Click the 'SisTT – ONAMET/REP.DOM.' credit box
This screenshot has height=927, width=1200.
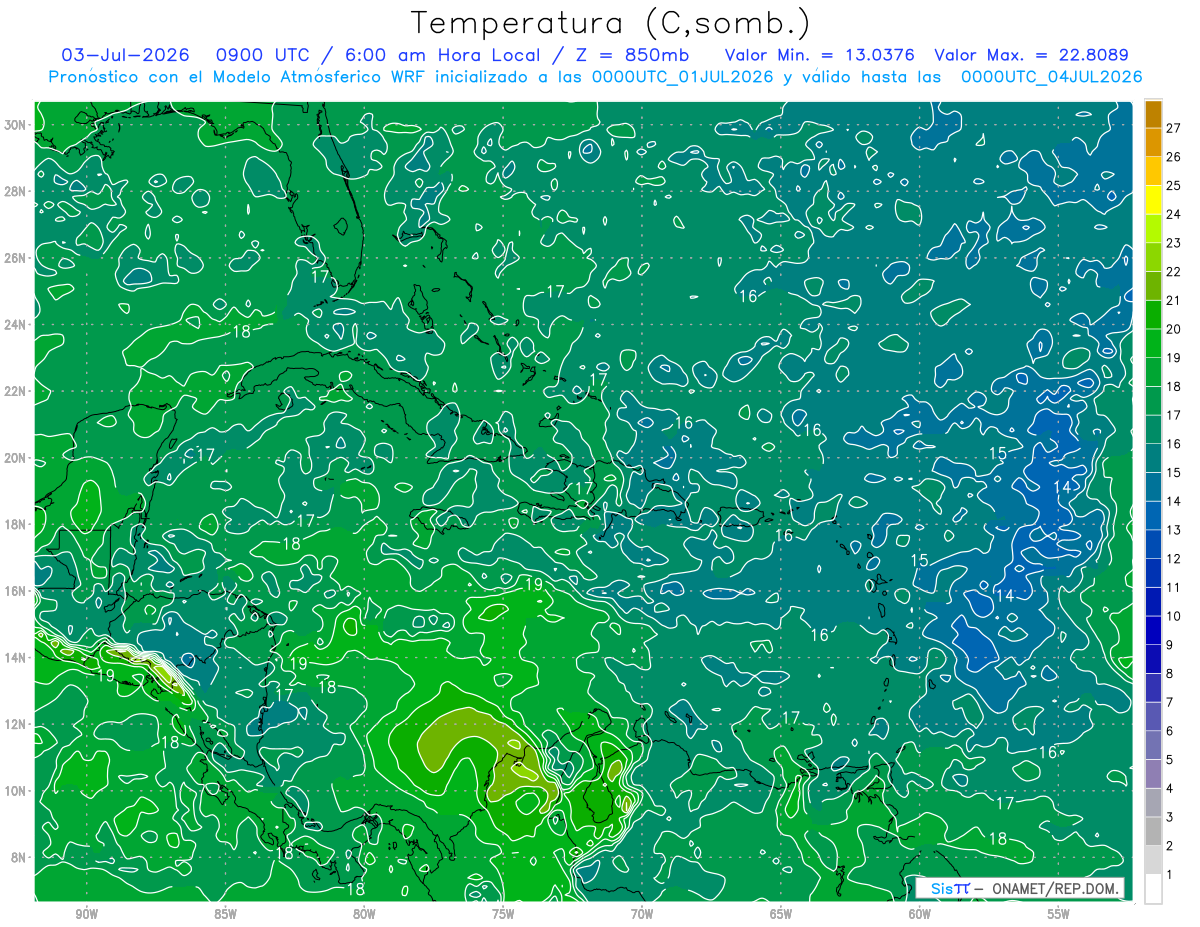pos(1020,888)
